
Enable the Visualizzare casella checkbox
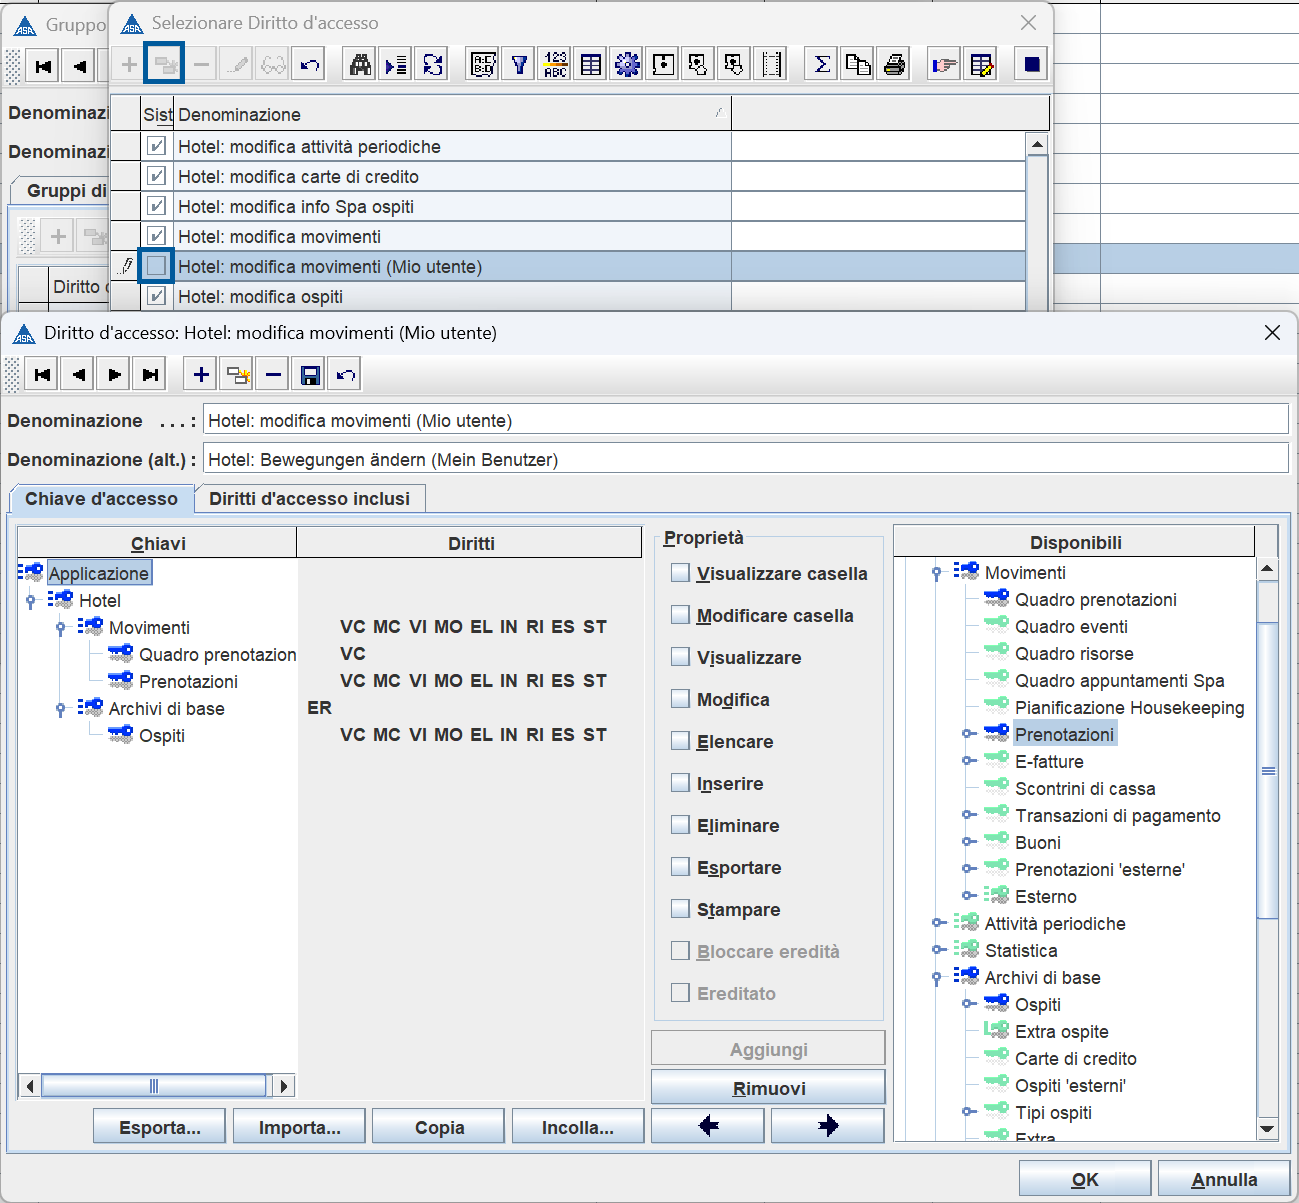[x=680, y=573]
